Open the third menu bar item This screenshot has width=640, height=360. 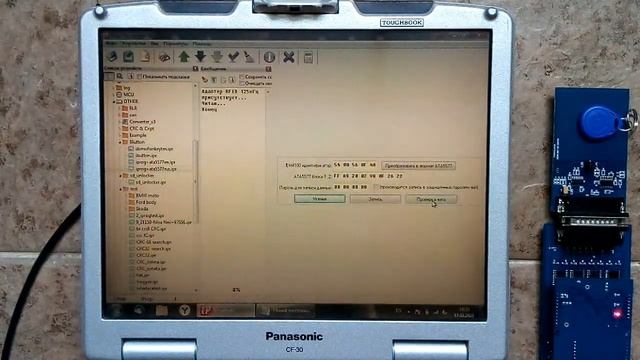[x=155, y=43]
